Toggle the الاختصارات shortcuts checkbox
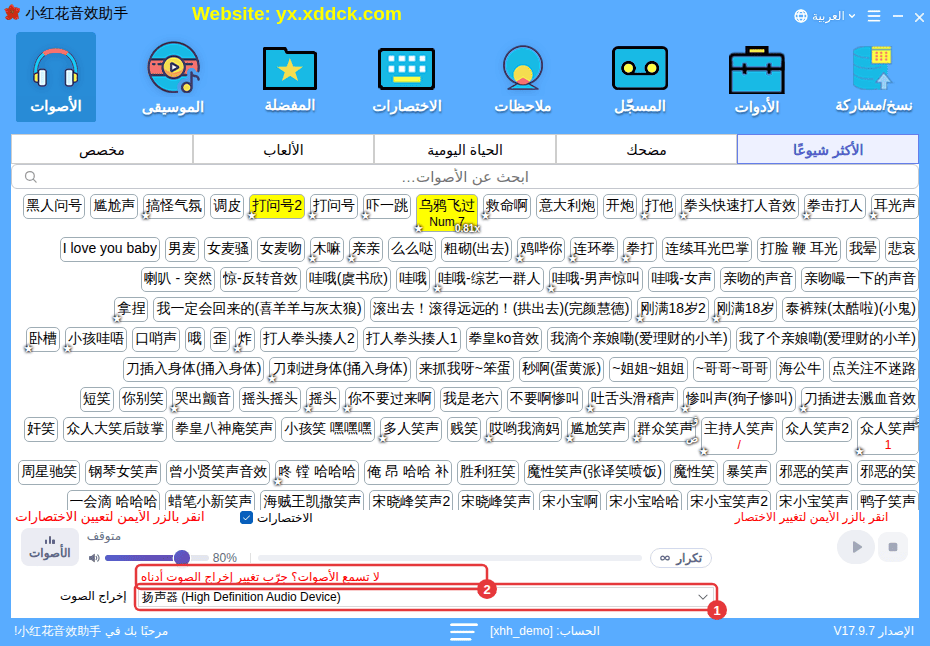The height and width of the screenshot is (646, 930). 247,518
